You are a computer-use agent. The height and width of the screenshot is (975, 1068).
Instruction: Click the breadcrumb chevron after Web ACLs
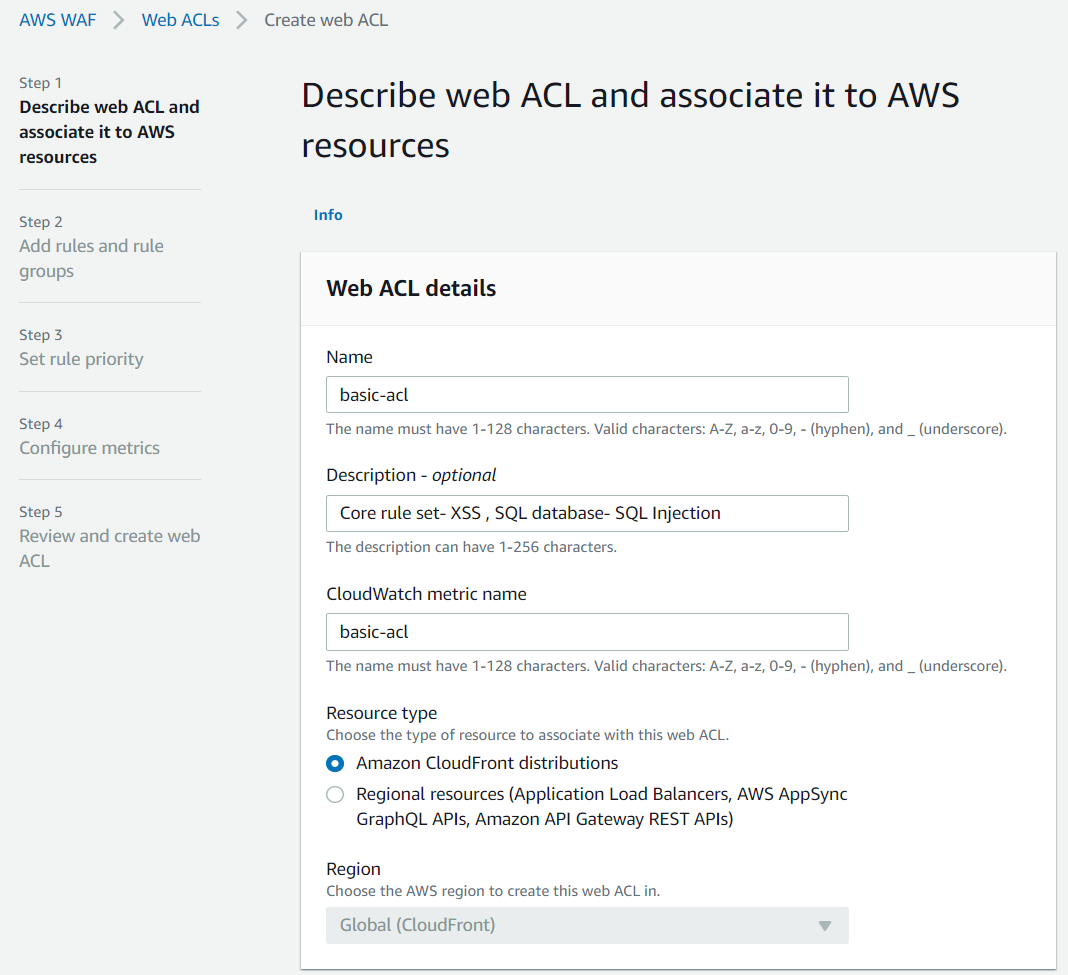pyautogui.click(x=242, y=20)
